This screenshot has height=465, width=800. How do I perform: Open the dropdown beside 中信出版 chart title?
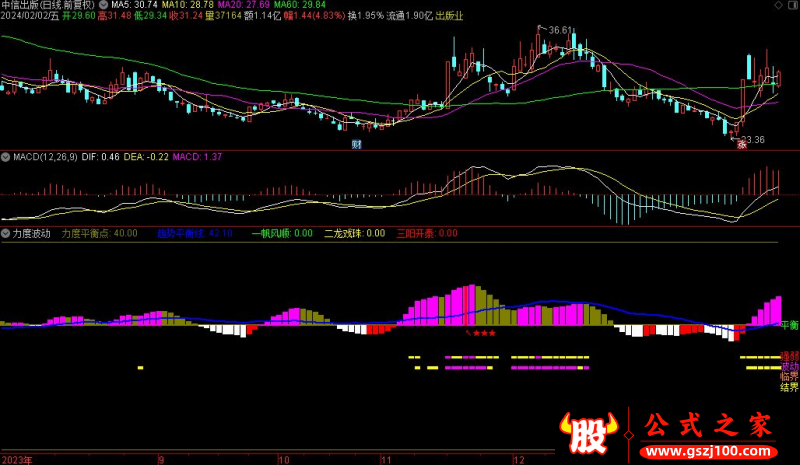tap(103, 5)
